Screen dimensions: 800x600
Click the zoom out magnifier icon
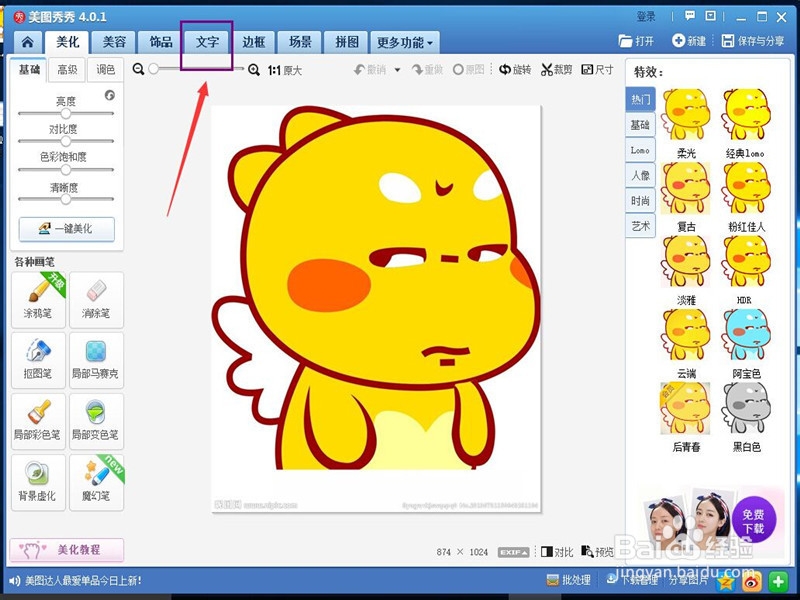click(138, 69)
